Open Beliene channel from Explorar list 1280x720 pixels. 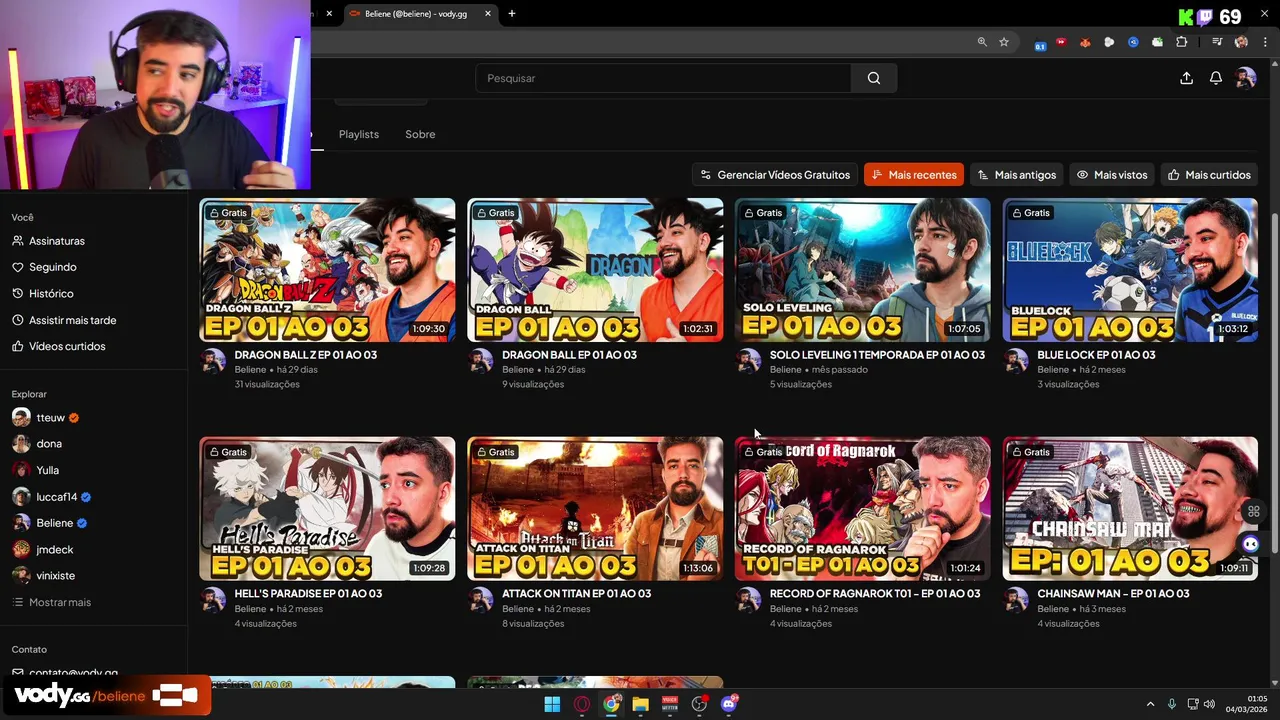[x=49, y=523]
